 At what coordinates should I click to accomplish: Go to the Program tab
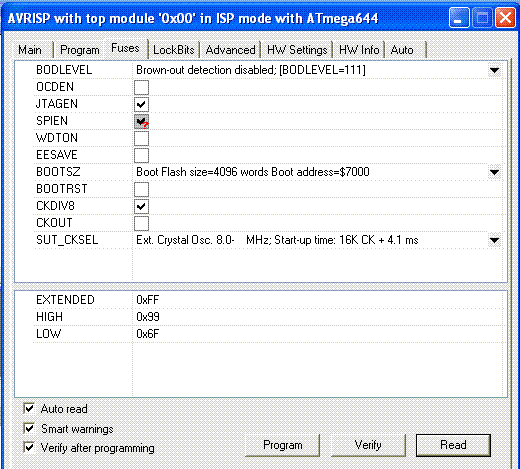pos(80,50)
